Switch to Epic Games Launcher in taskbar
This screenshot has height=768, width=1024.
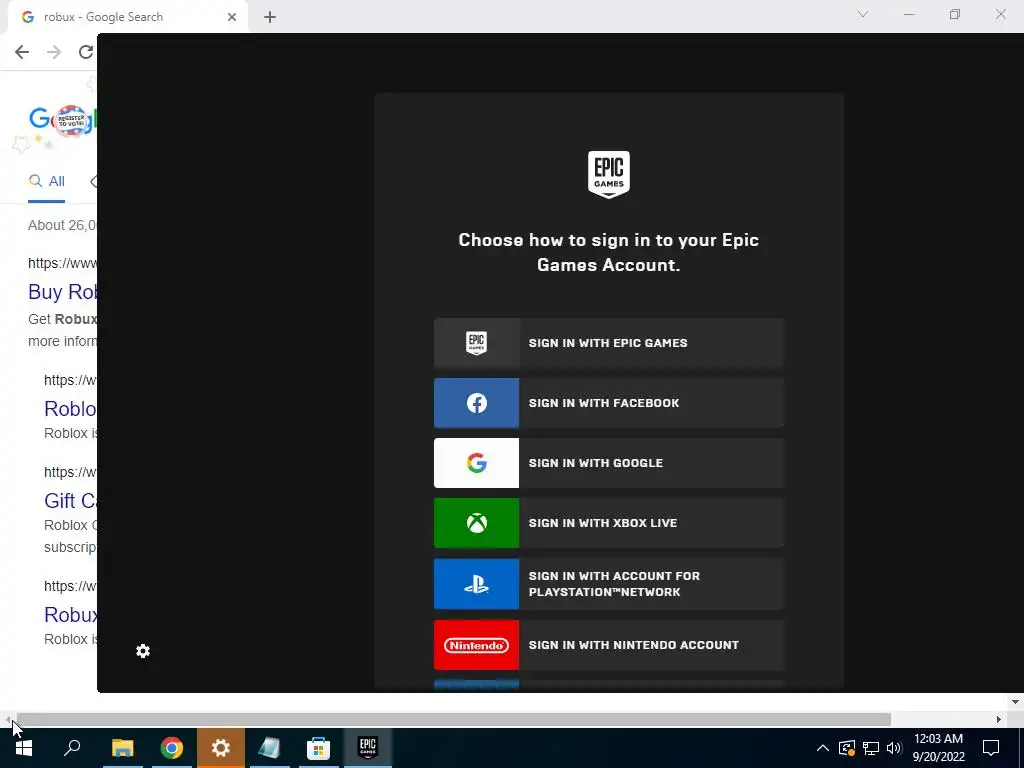pos(368,748)
